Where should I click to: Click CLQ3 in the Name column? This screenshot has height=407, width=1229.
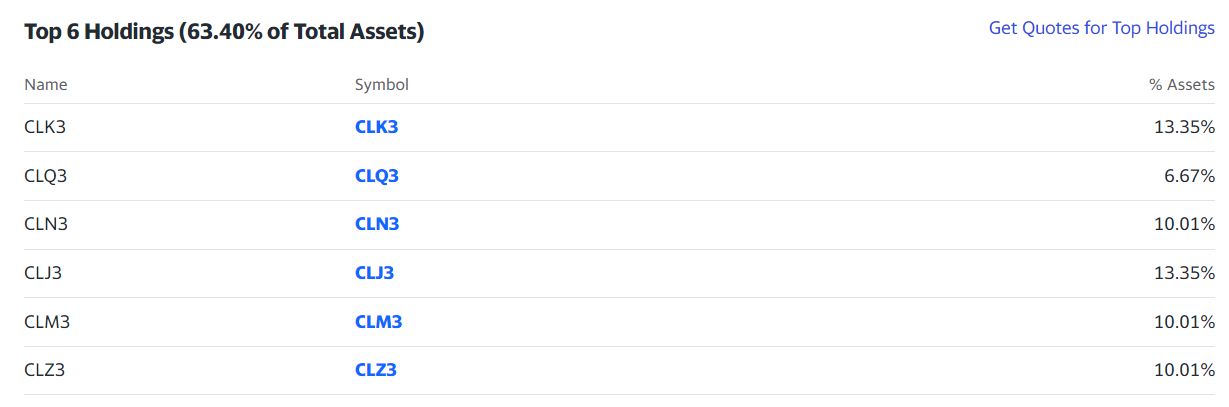tap(46, 176)
